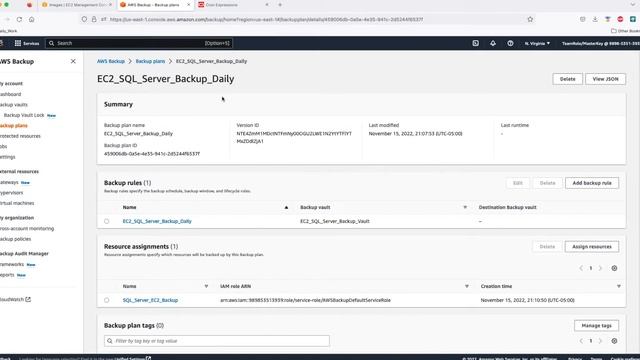Open Backup Vault Lock in sidebar
The width and height of the screenshot is (640, 360).
coord(24,115)
